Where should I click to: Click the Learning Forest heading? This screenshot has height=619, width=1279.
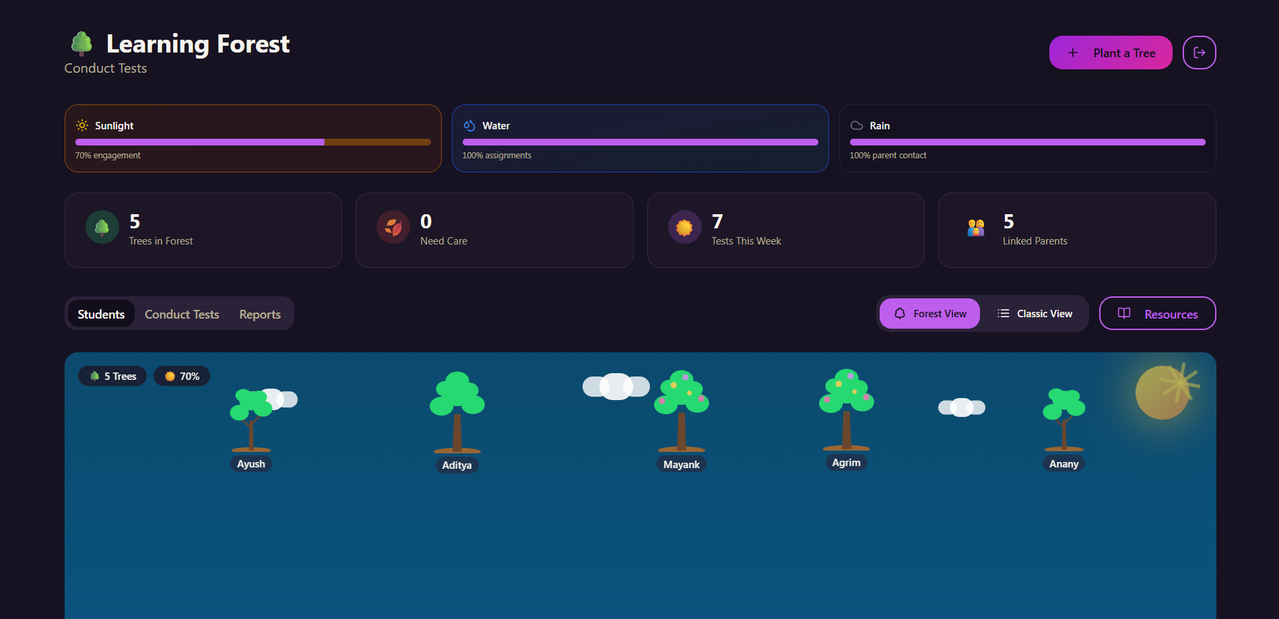pos(198,44)
